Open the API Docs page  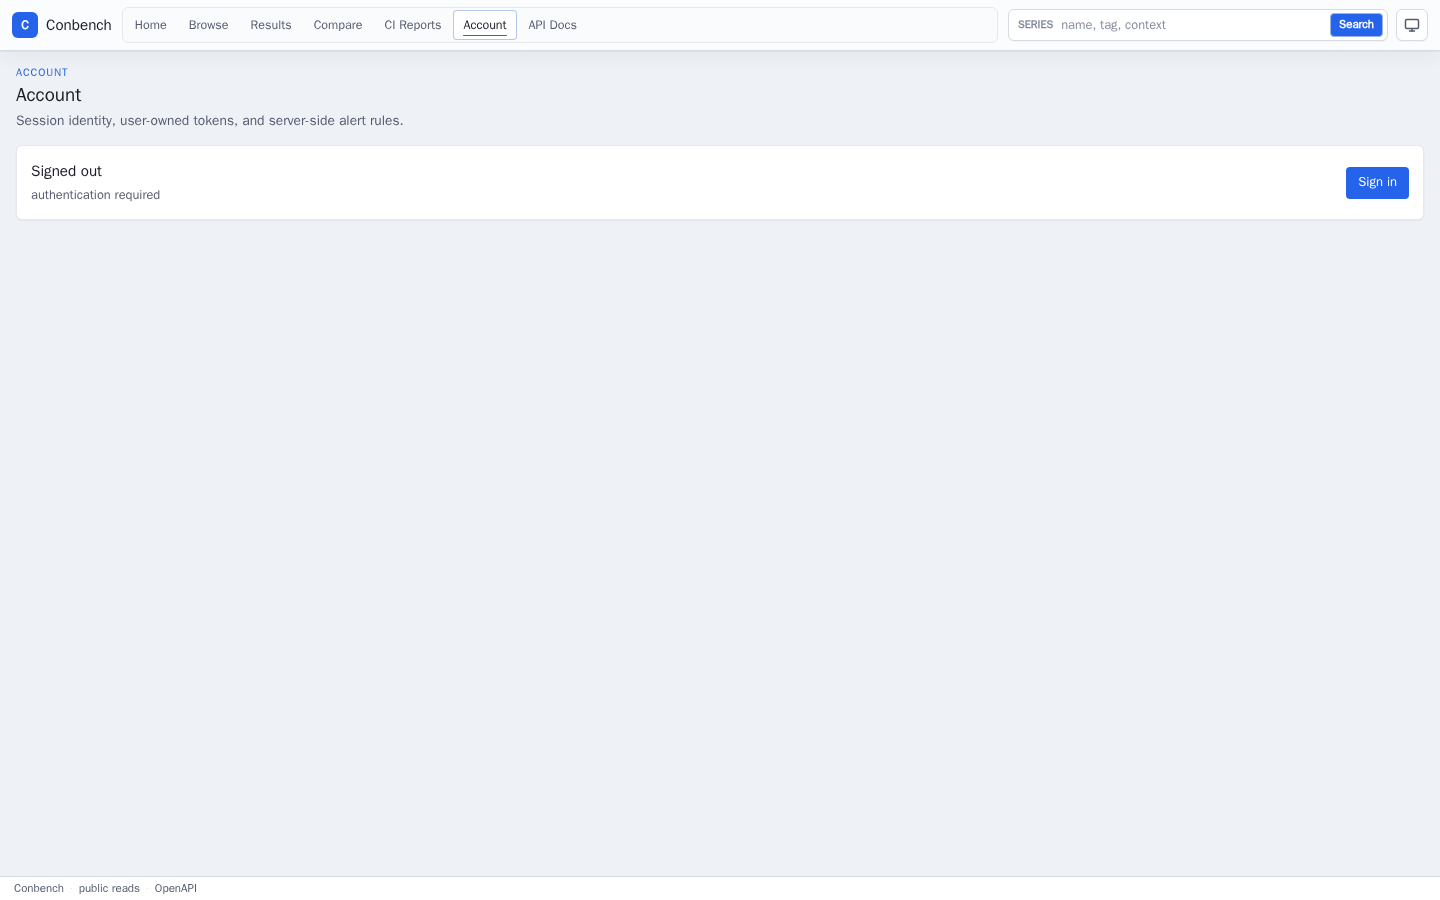tap(553, 25)
